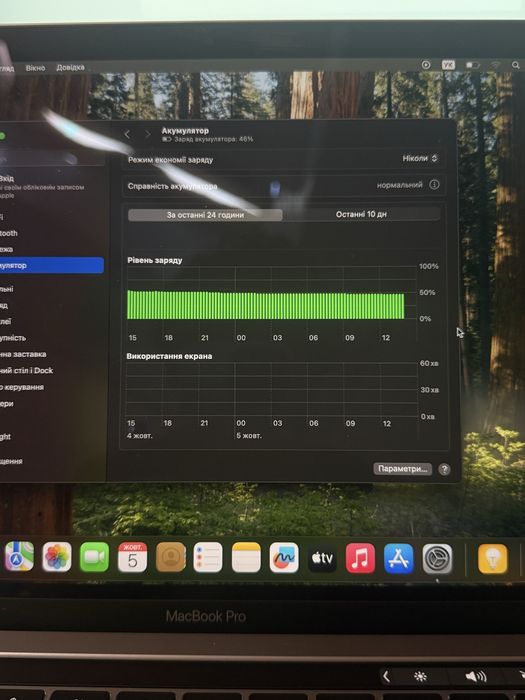The width and height of the screenshot is (525, 700).
Task: Launch the Photos app in Dock
Action: (x=57, y=557)
